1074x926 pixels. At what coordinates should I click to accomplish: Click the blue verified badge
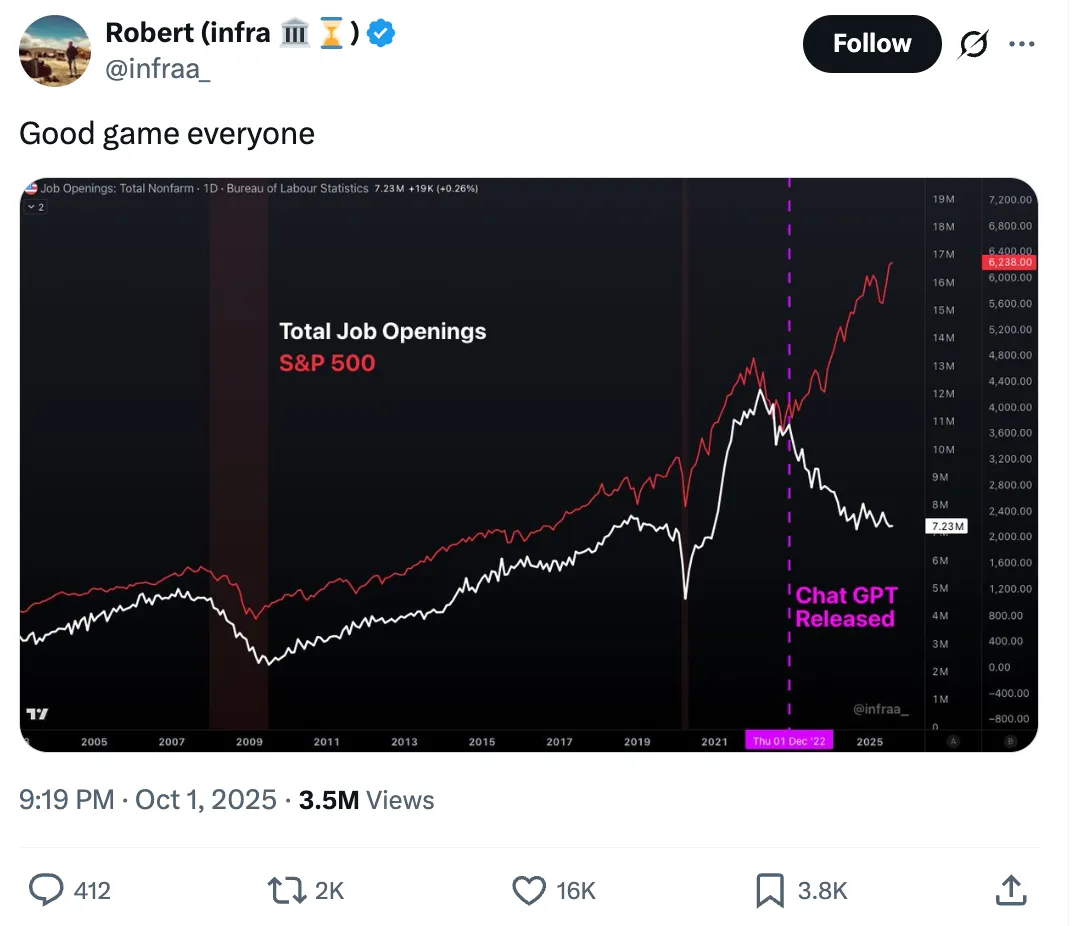(381, 33)
